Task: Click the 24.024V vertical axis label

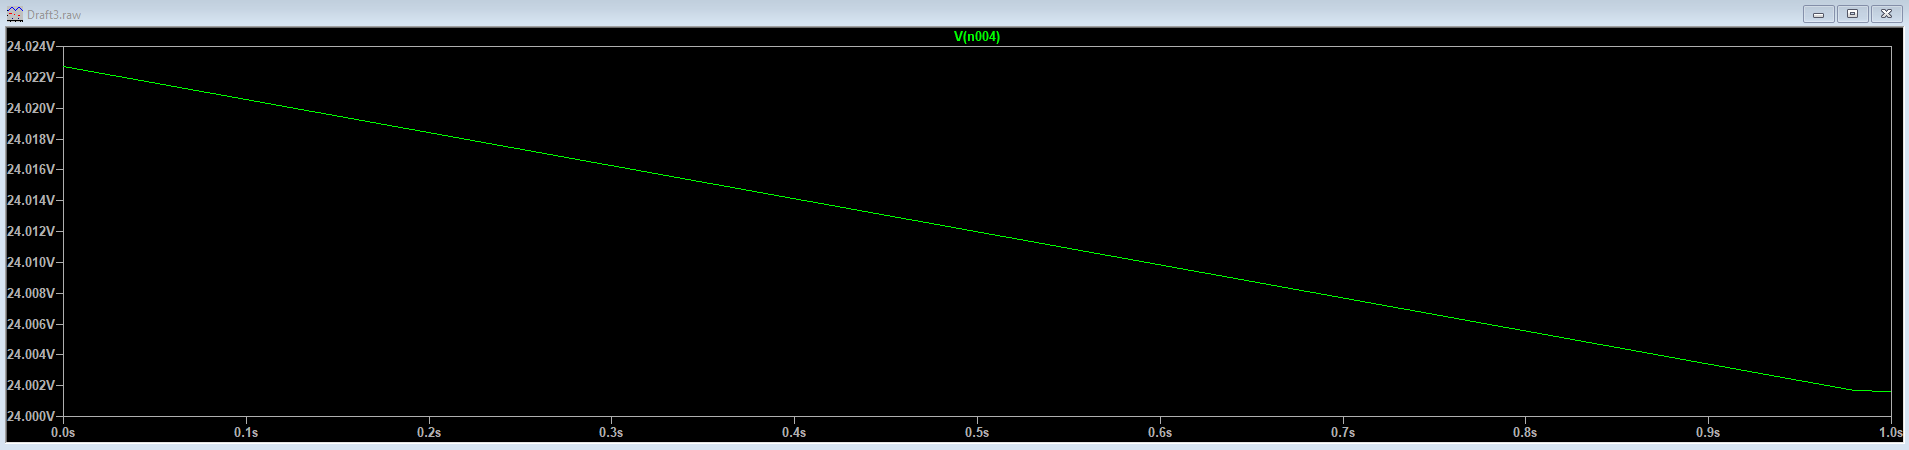Action: [29, 46]
